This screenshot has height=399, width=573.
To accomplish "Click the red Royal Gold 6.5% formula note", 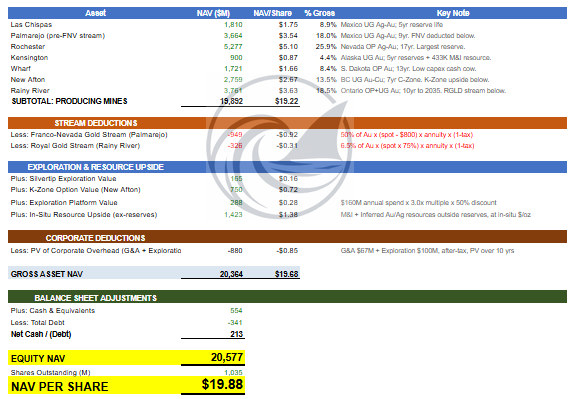I will pyautogui.click(x=407, y=145).
